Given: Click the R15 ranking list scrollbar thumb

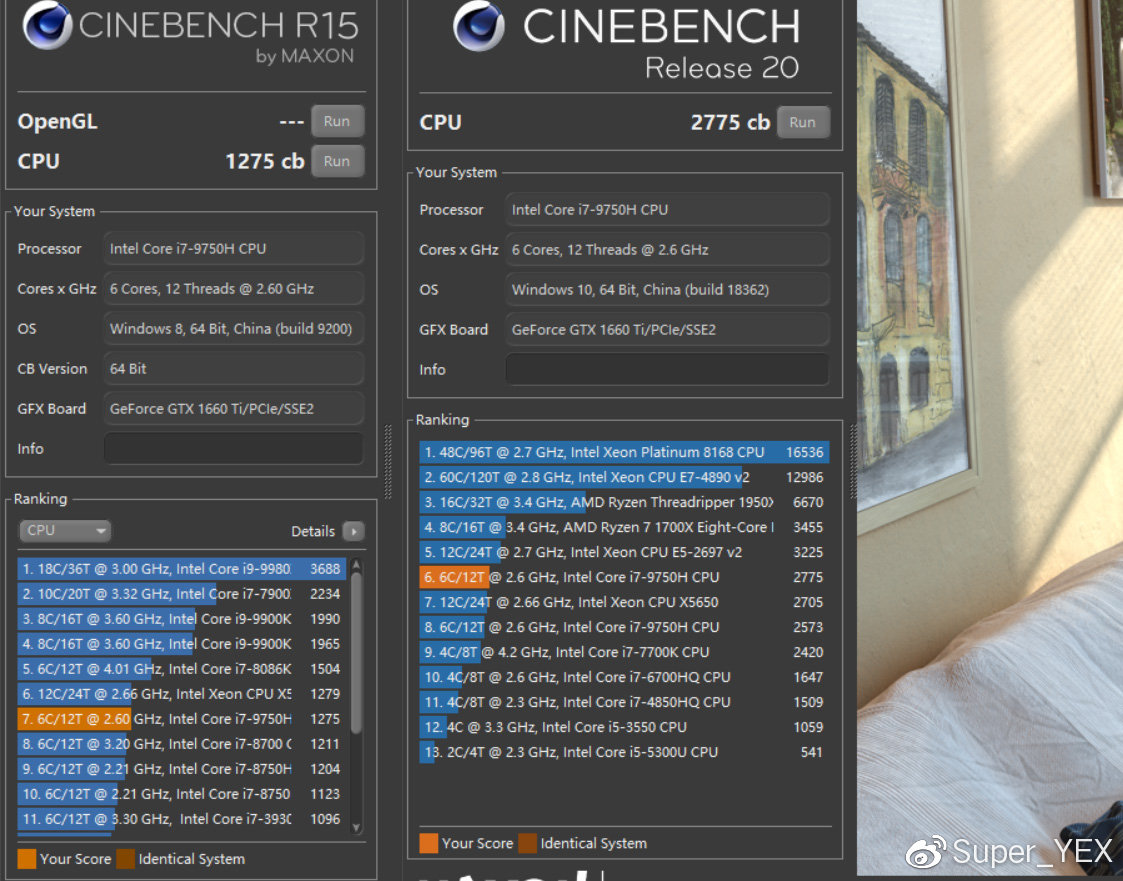Looking at the screenshot, I should (356, 652).
